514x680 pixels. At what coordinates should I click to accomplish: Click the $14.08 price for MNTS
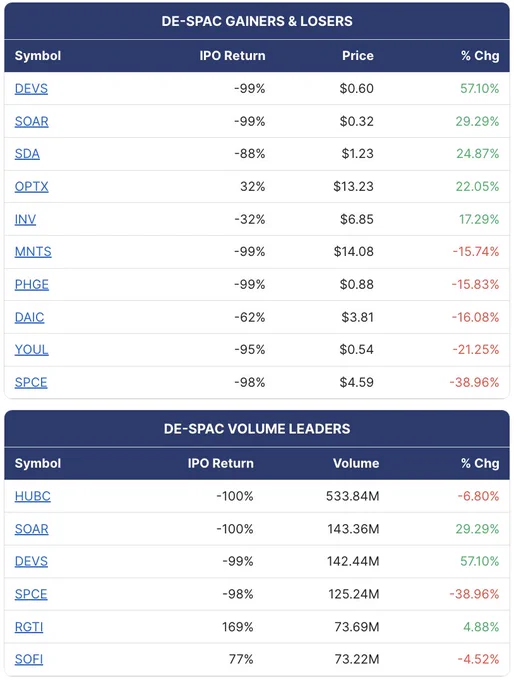point(354,252)
